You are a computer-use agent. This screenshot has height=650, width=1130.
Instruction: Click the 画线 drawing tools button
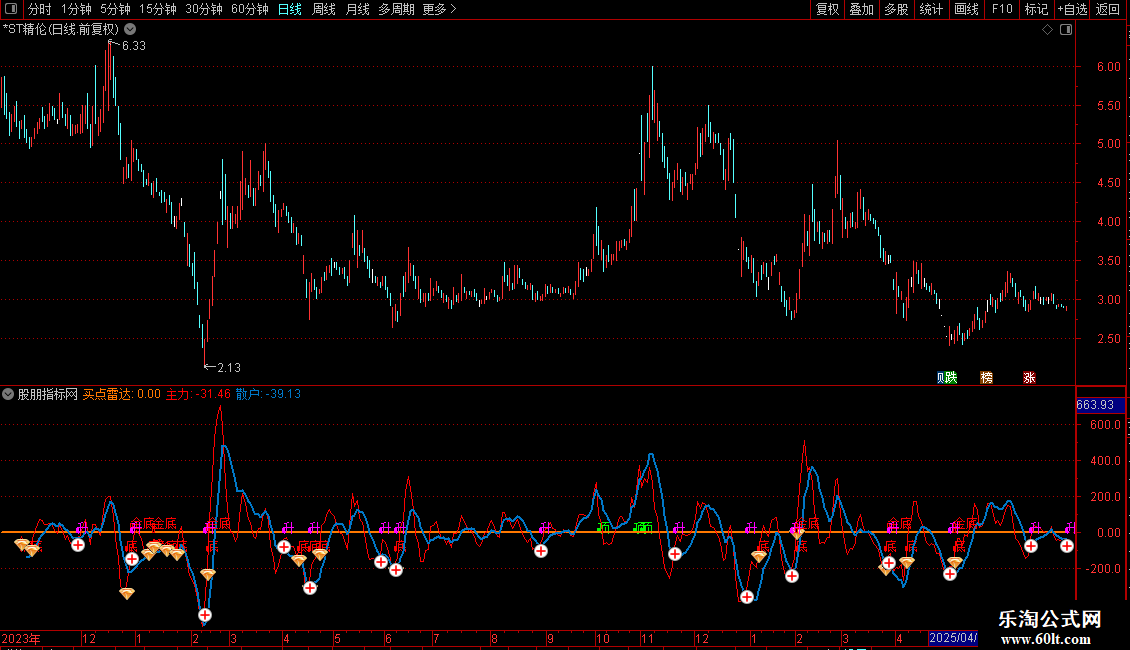(966, 9)
